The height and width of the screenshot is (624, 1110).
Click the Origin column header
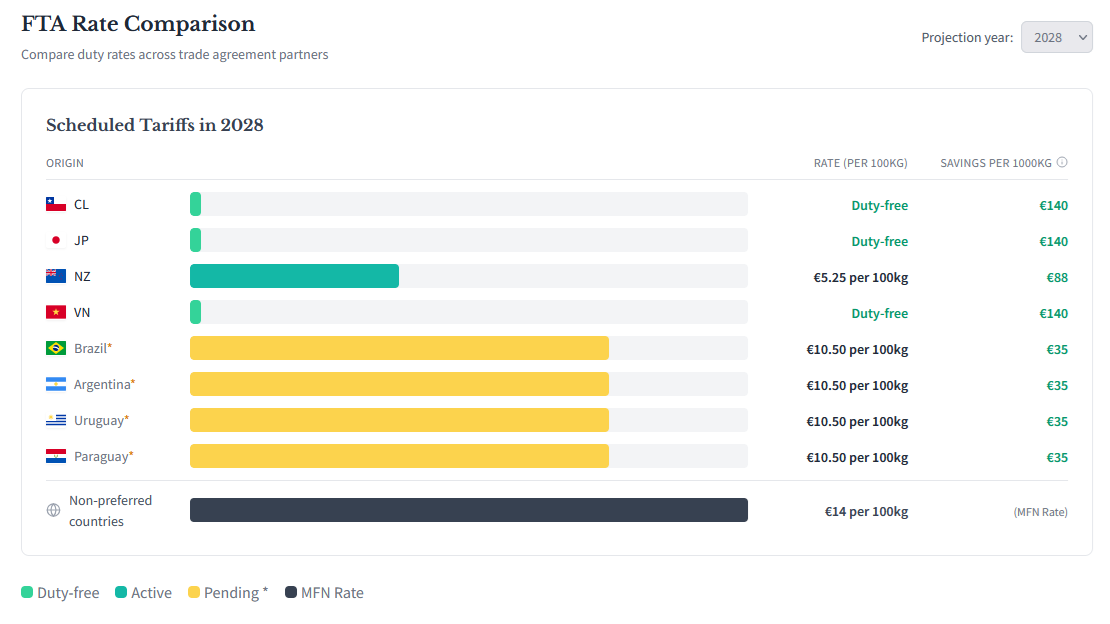click(65, 162)
